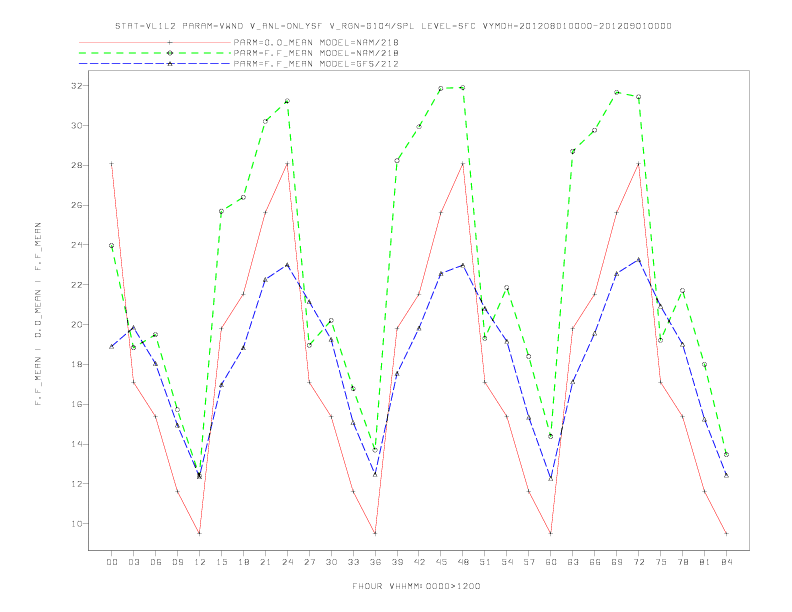
Task: Click y-axis tick value 32
Action: pyautogui.click(x=76, y=86)
